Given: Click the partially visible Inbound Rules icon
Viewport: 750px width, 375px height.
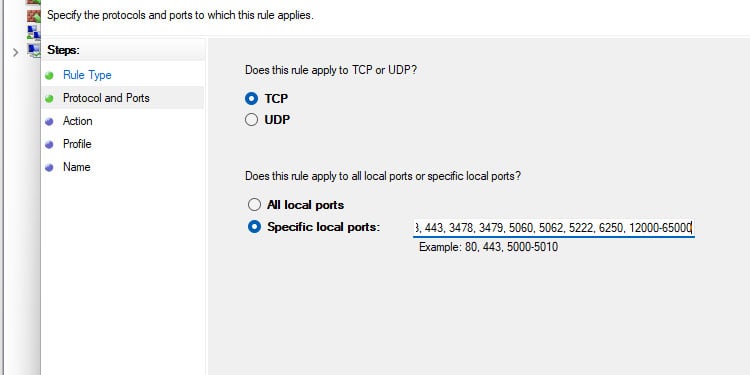Looking at the screenshot, I should [33, 2].
